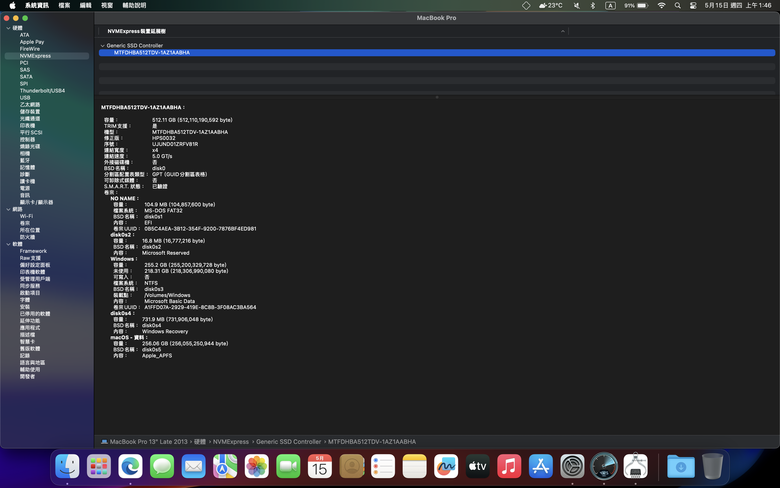This screenshot has height=488, width=780.
Task: Select FireWire in the sidebar
Action: [x=30, y=49]
